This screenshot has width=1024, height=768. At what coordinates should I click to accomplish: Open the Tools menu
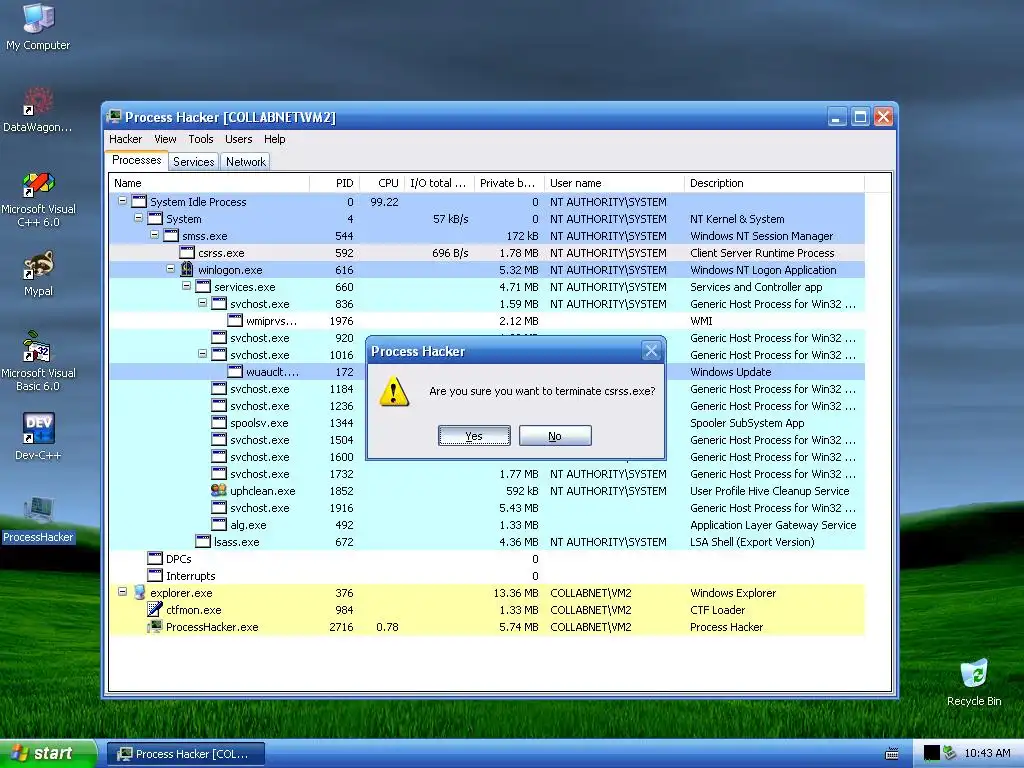pos(201,139)
